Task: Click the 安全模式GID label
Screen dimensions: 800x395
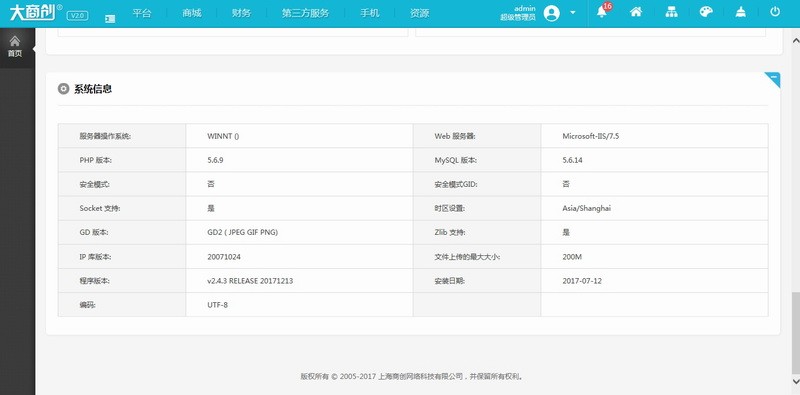Action: (x=456, y=184)
